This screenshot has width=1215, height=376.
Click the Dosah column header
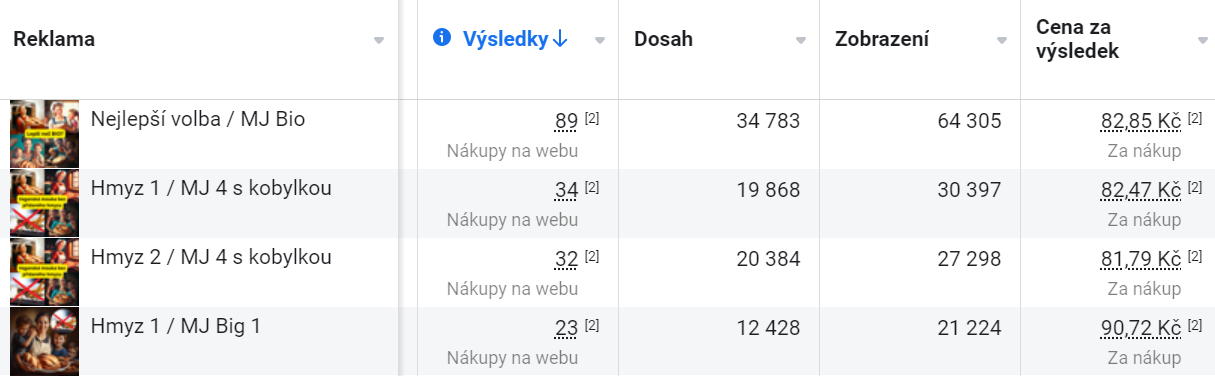(x=663, y=39)
